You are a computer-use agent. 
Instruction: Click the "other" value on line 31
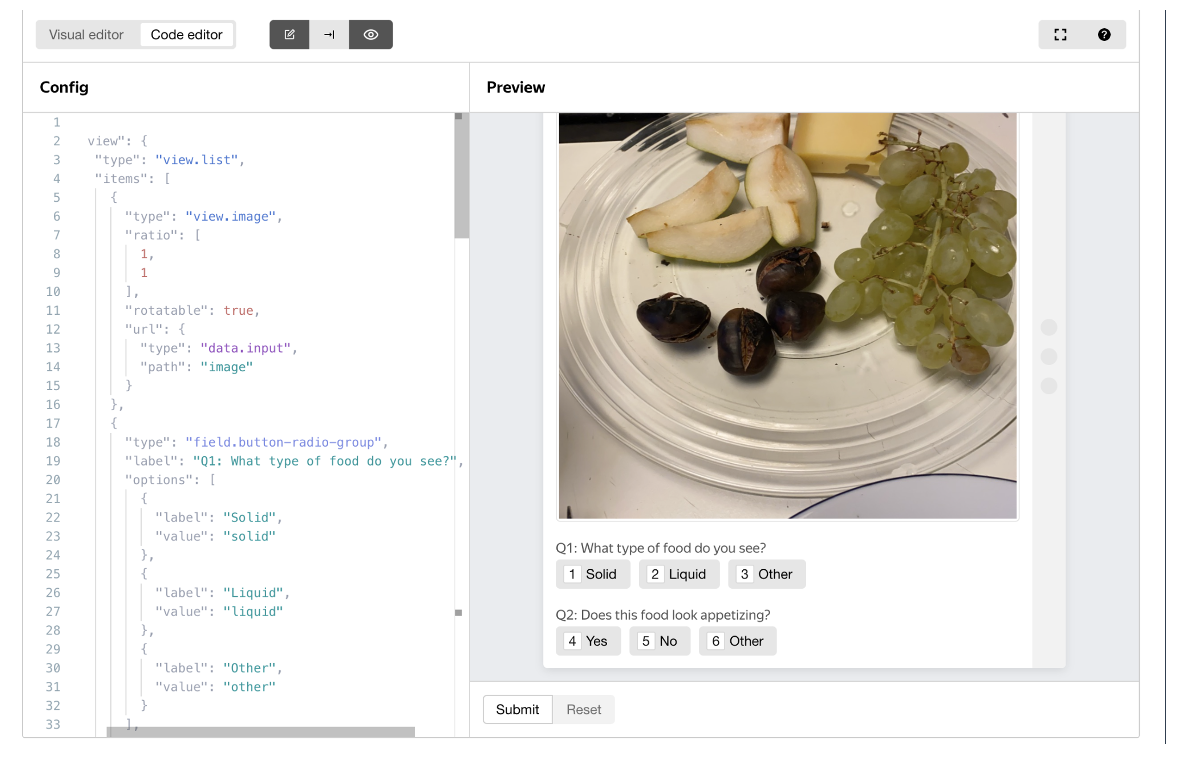point(250,687)
